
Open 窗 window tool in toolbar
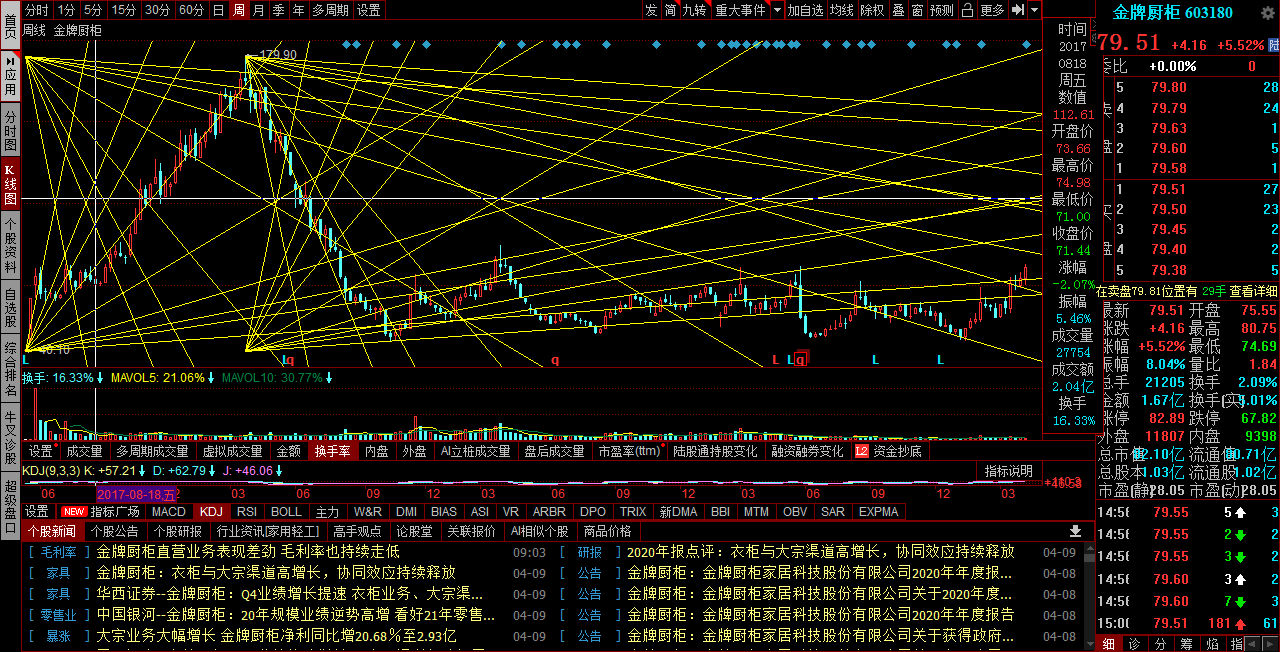point(917,10)
